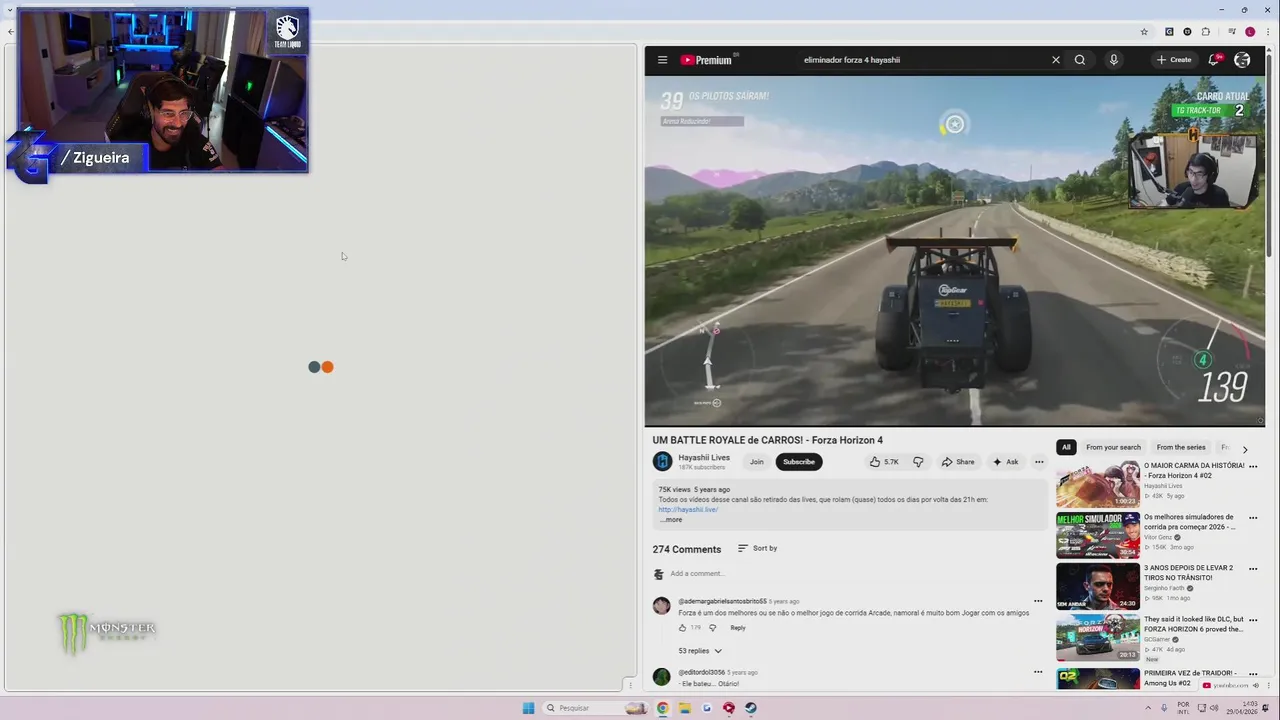Play '3 ANOS DEPOIS DE LEVAR 2 TIROS' thumbnail

click(x=1098, y=586)
